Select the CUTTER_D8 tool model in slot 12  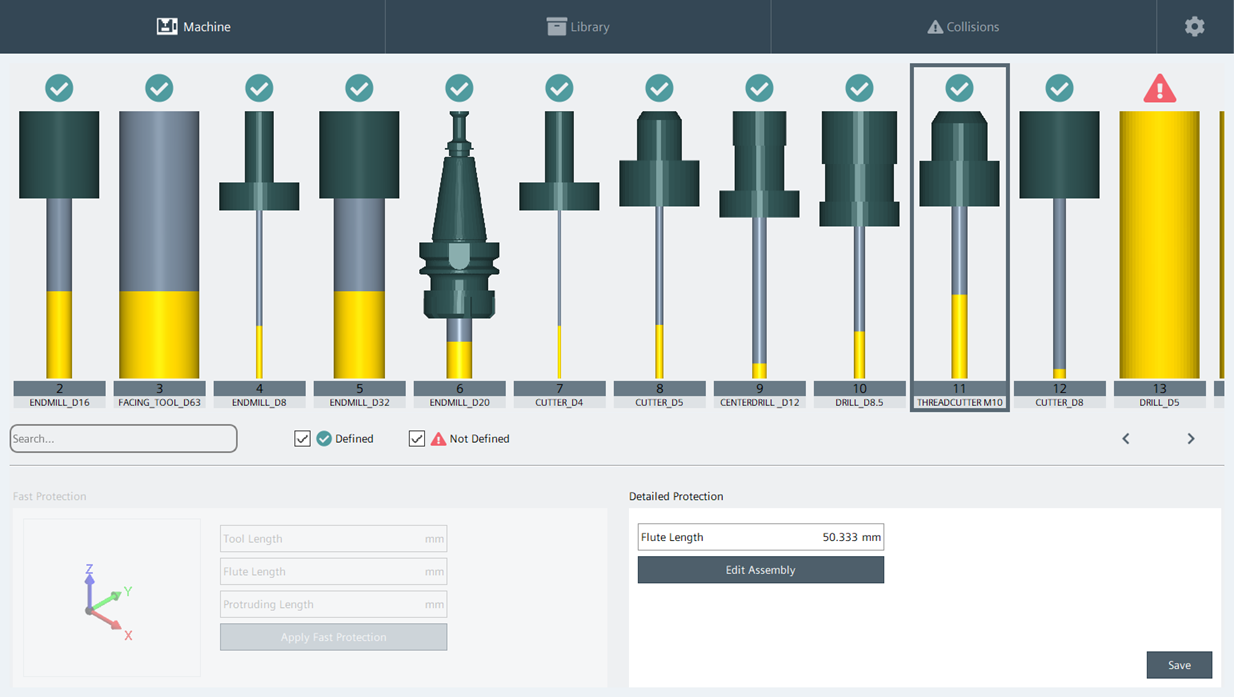click(x=1059, y=244)
